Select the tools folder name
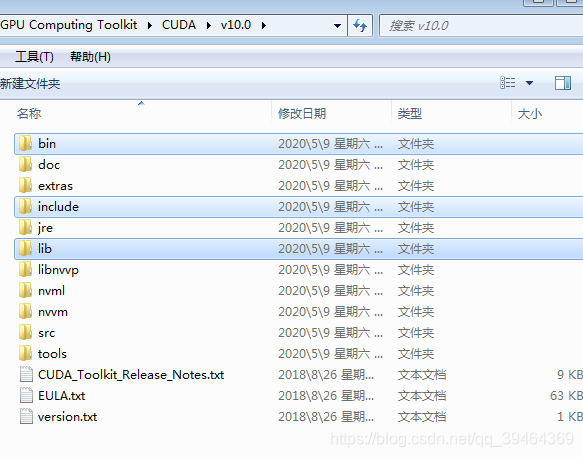The width and height of the screenshot is (583, 457). pos(52,354)
